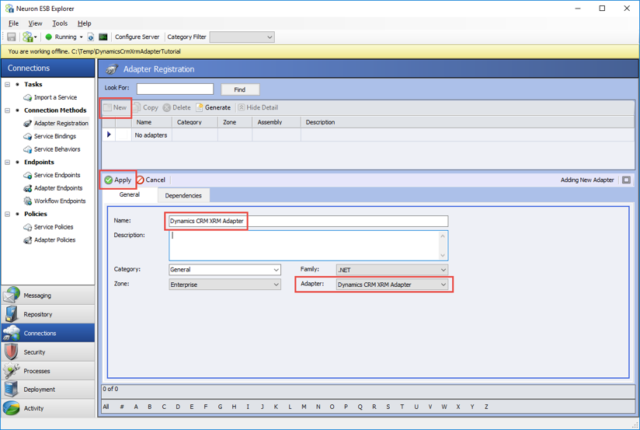The height and width of the screenshot is (430, 640).
Task: Click New to add an adapter
Action: (x=115, y=108)
